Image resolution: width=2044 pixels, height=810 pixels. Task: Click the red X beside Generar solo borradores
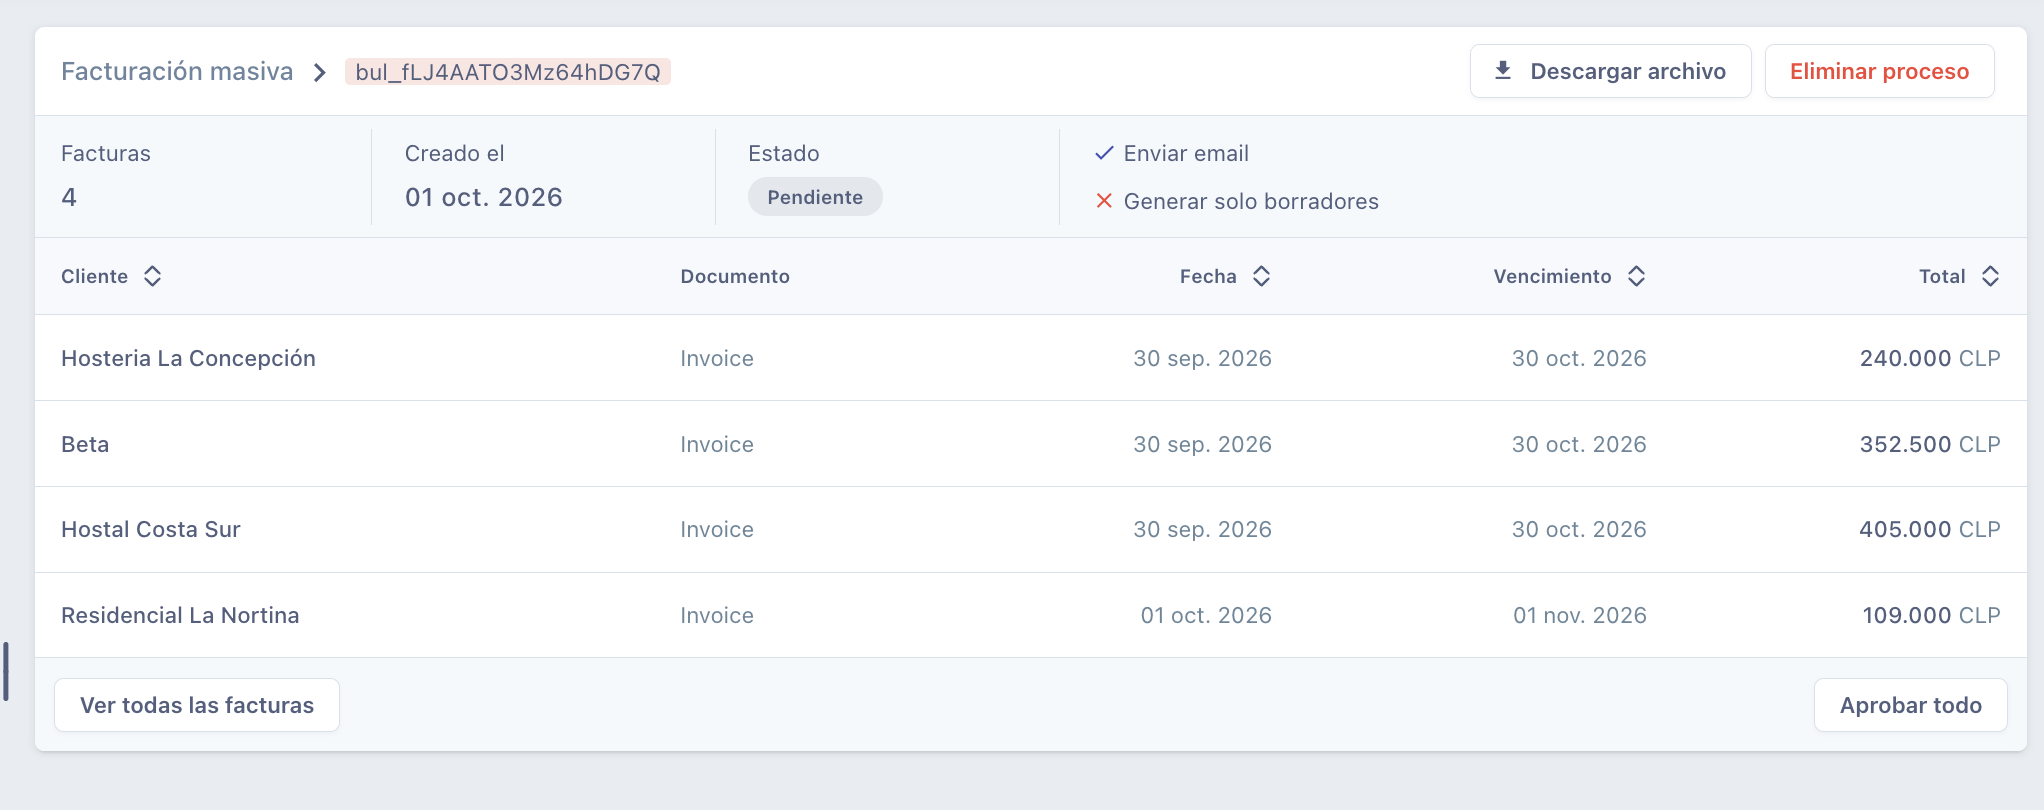pos(1104,201)
